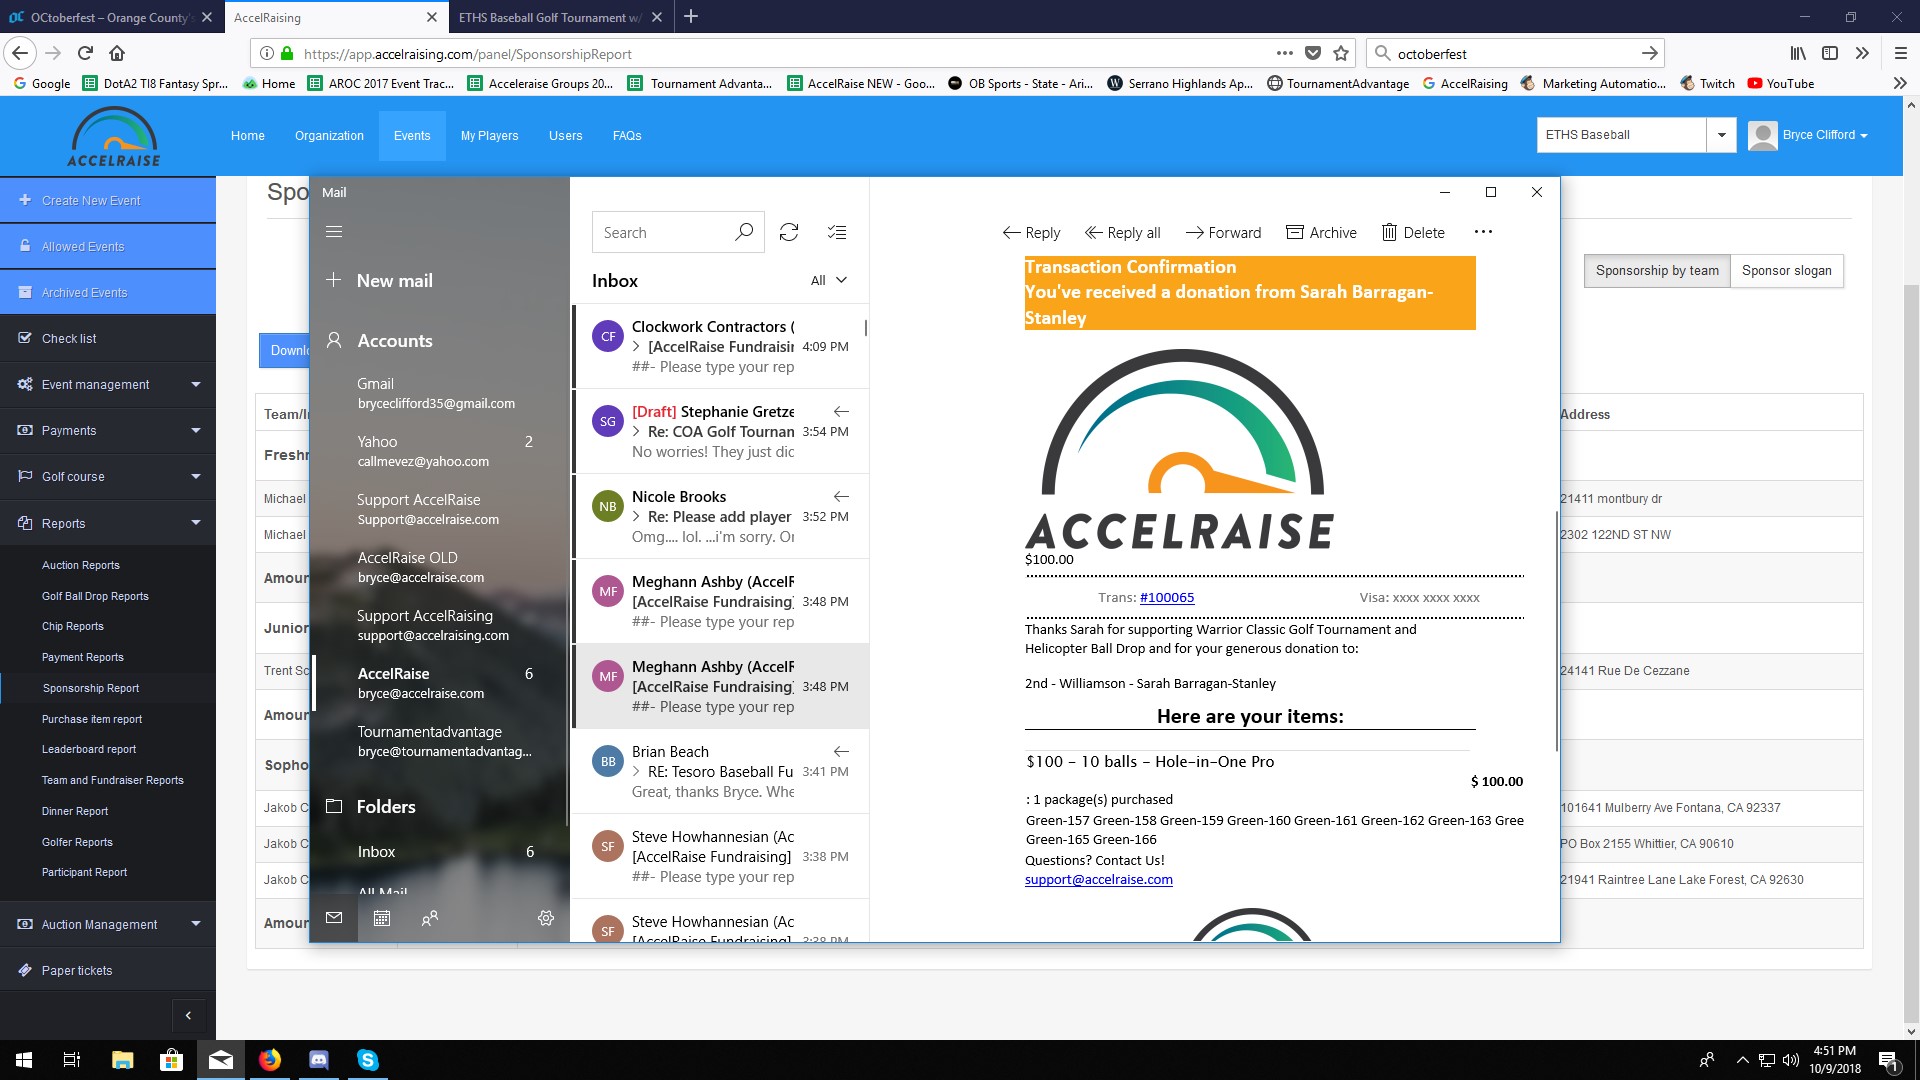Open the Brian Beach email
Viewport: 1920px width, 1080px height.
click(721, 771)
